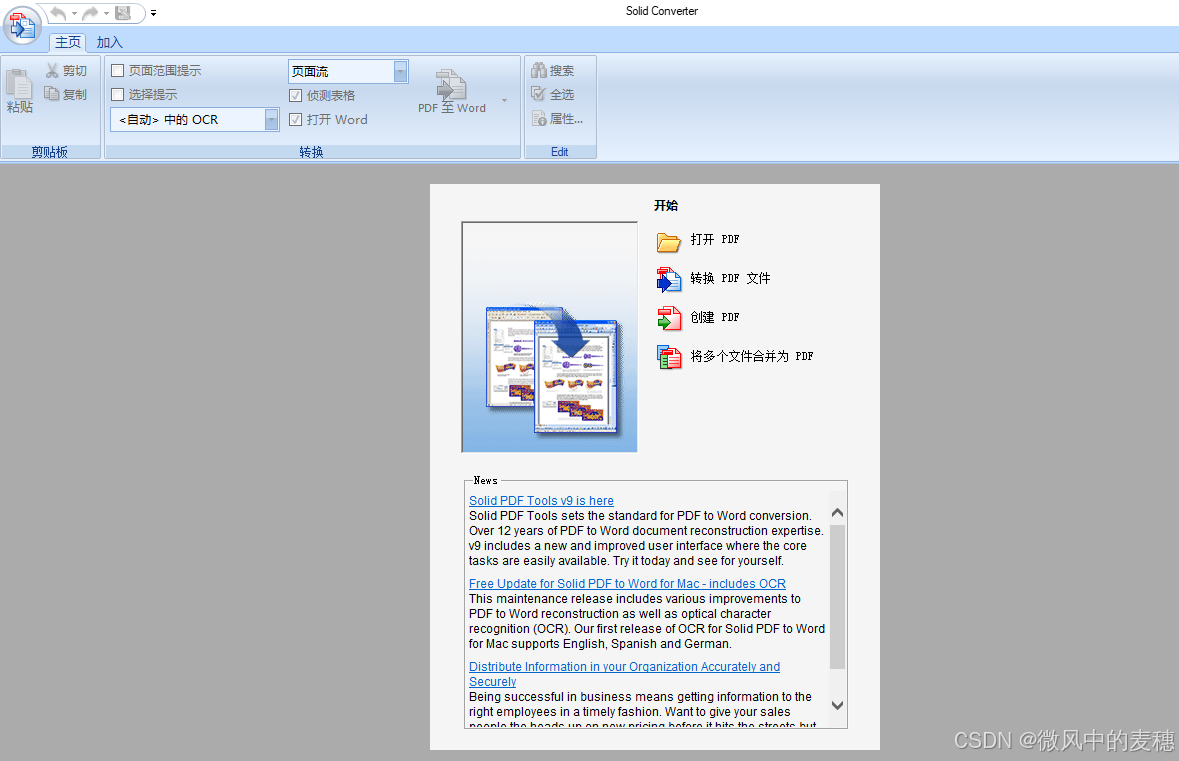Click the Undo arrow in quick access toolbar

tap(58, 13)
